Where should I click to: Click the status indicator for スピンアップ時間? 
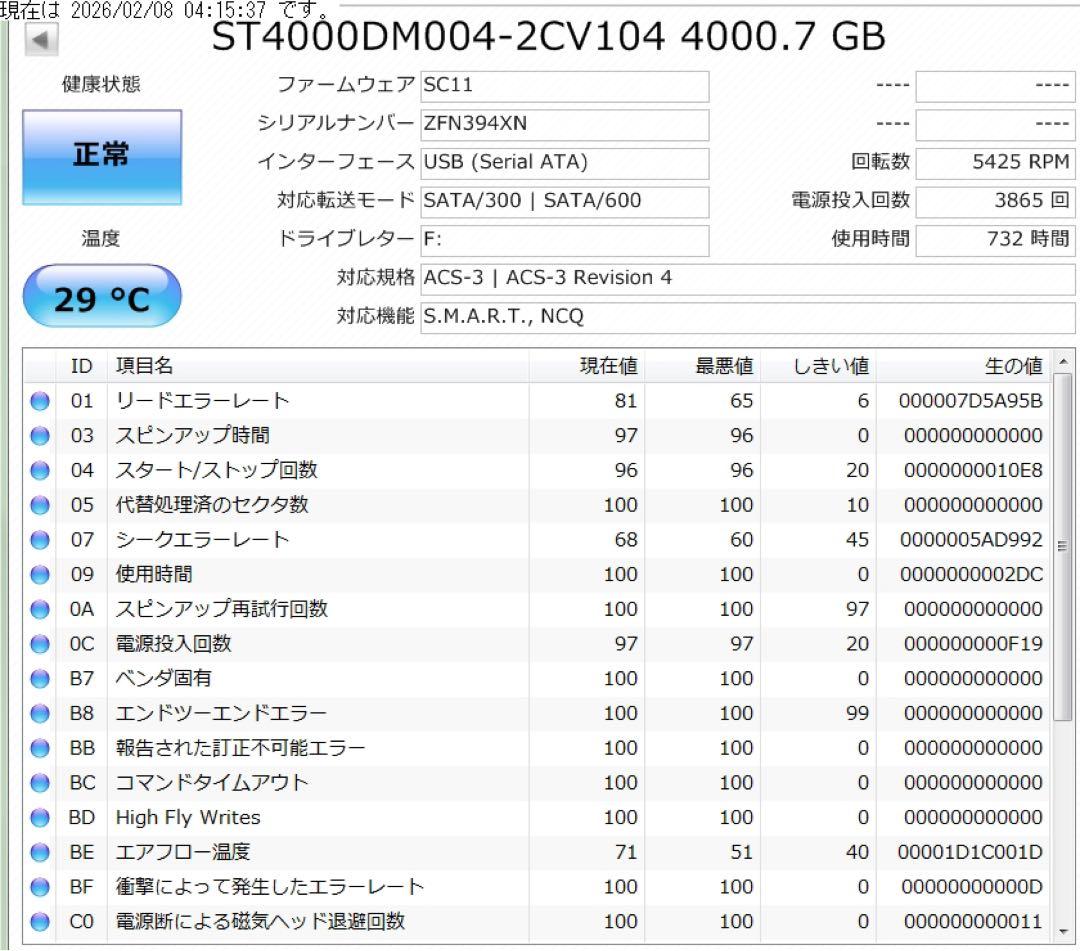pyautogui.click(x=39, y=435)
